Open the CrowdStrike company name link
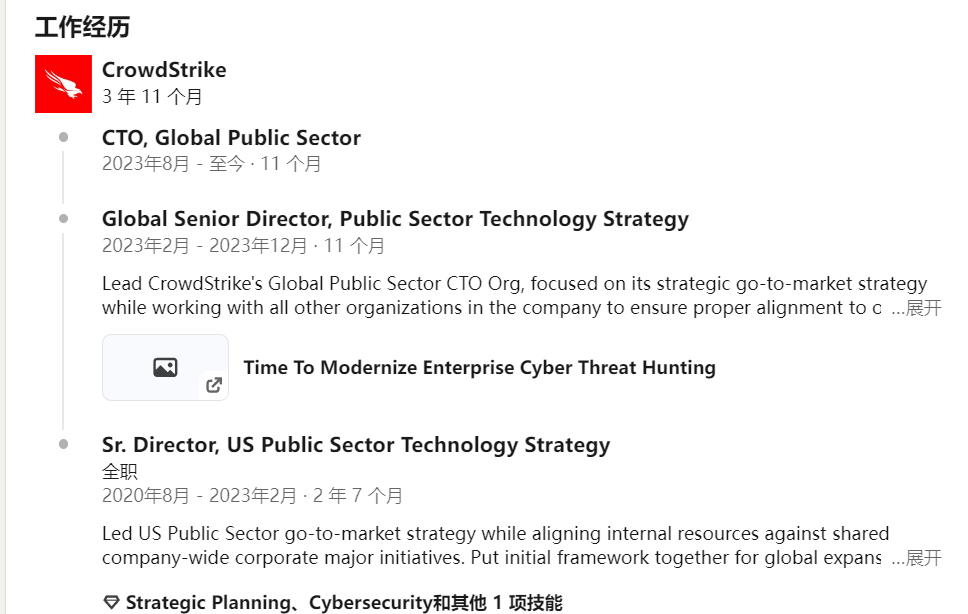 pos(164,70)
